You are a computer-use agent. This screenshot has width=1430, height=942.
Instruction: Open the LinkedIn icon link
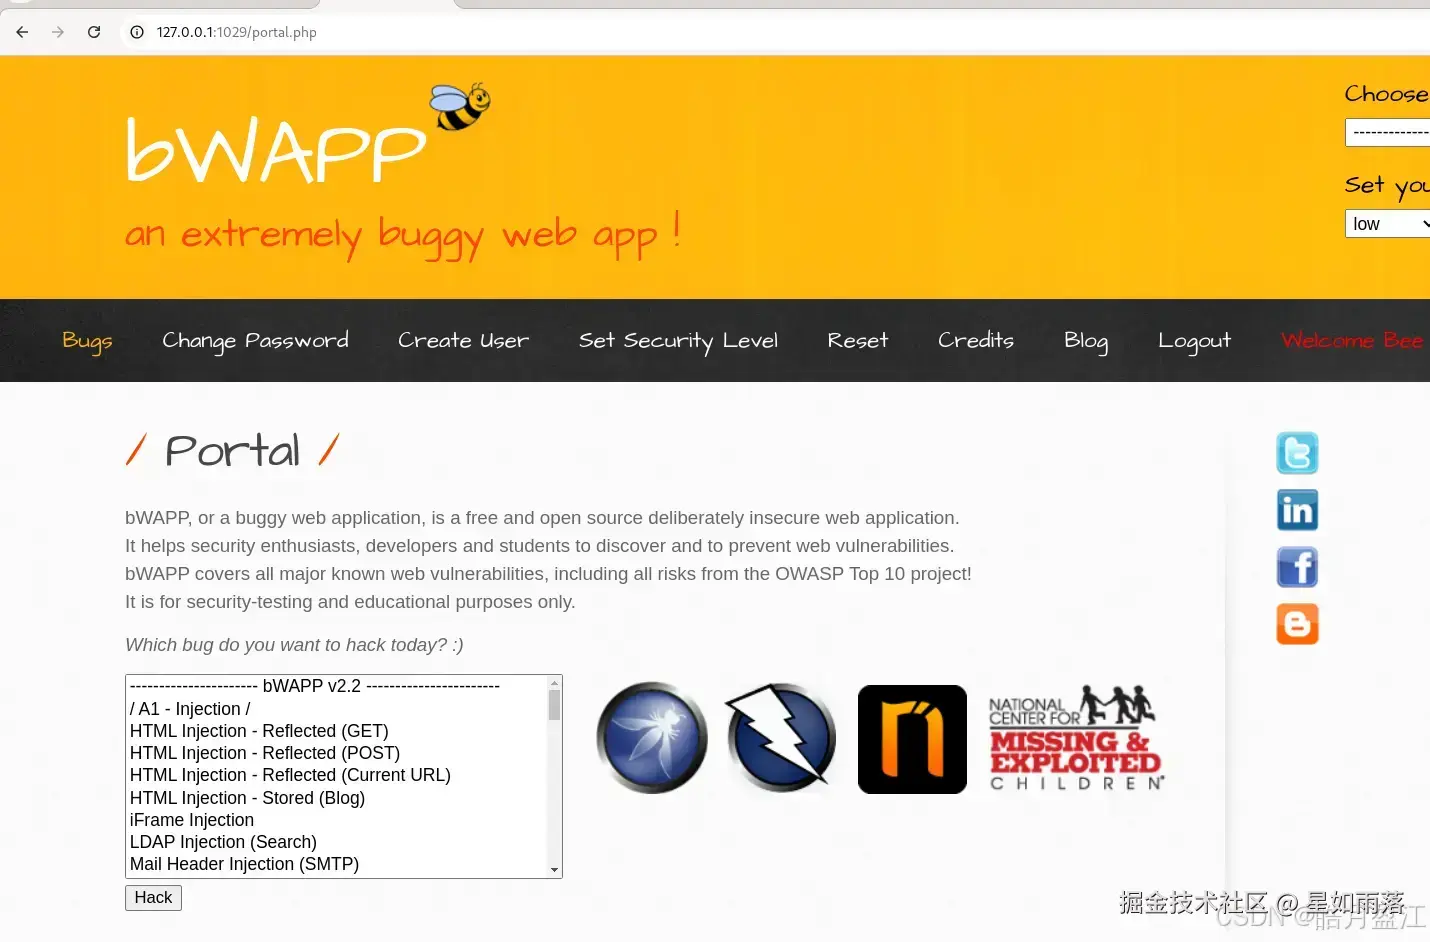tap(1297, 510)
